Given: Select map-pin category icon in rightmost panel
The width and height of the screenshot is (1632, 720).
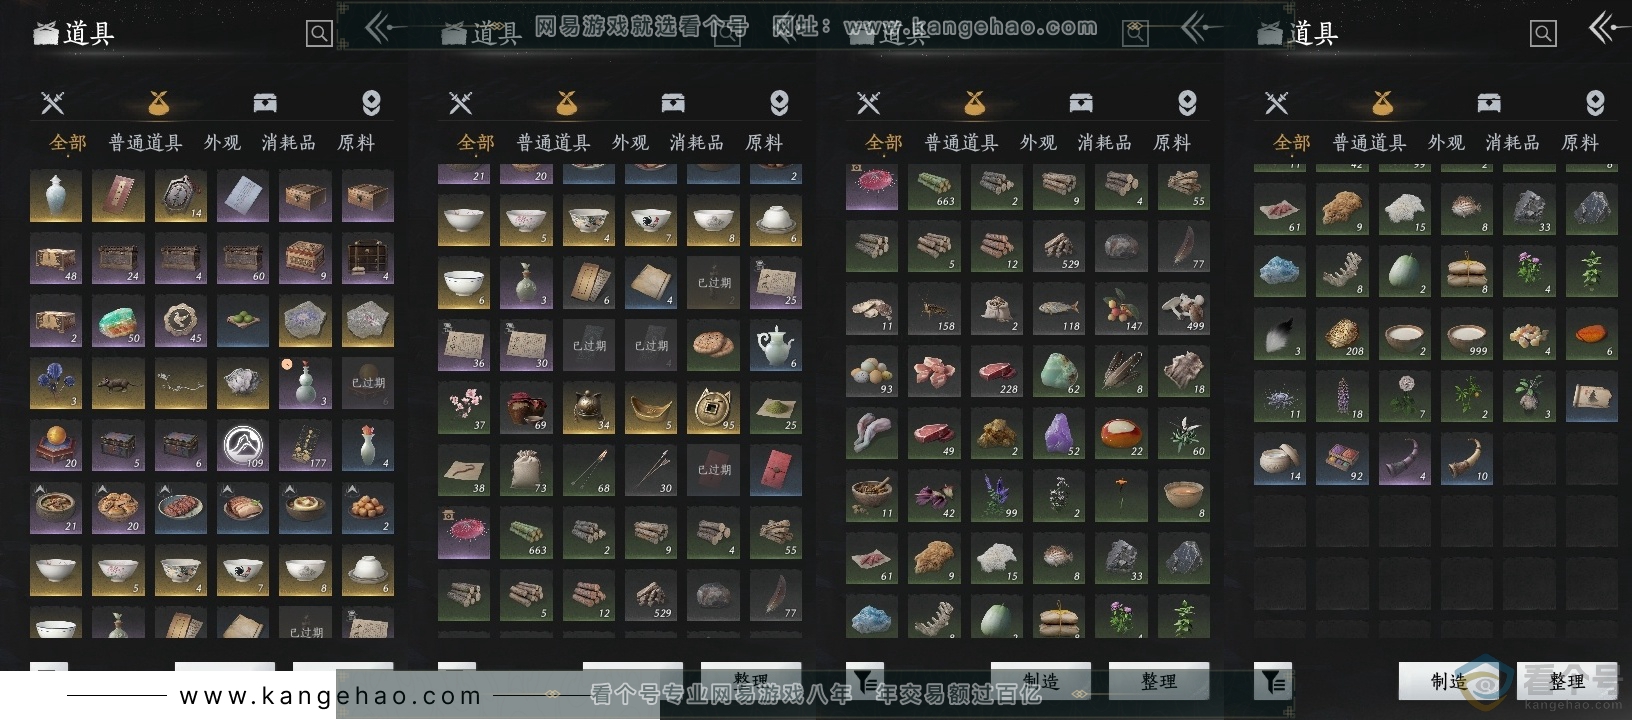Looking at the screenshot, I should pos(1595,102).
